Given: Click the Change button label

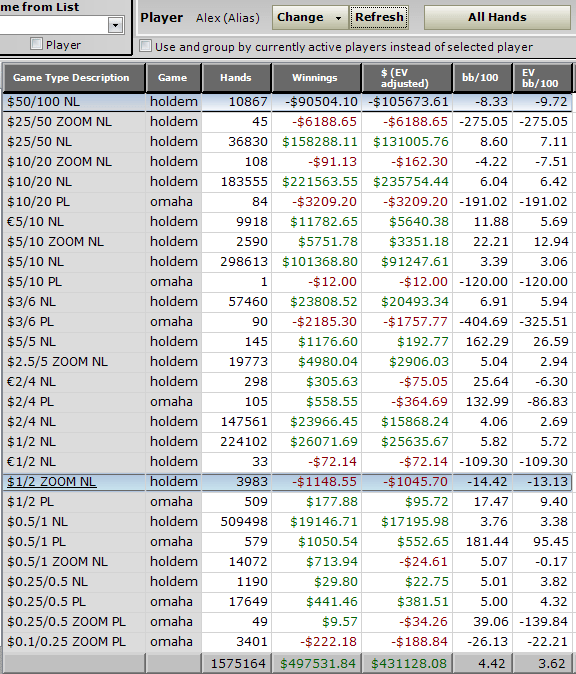Looking at the screenshot, I should click(300, 17).
